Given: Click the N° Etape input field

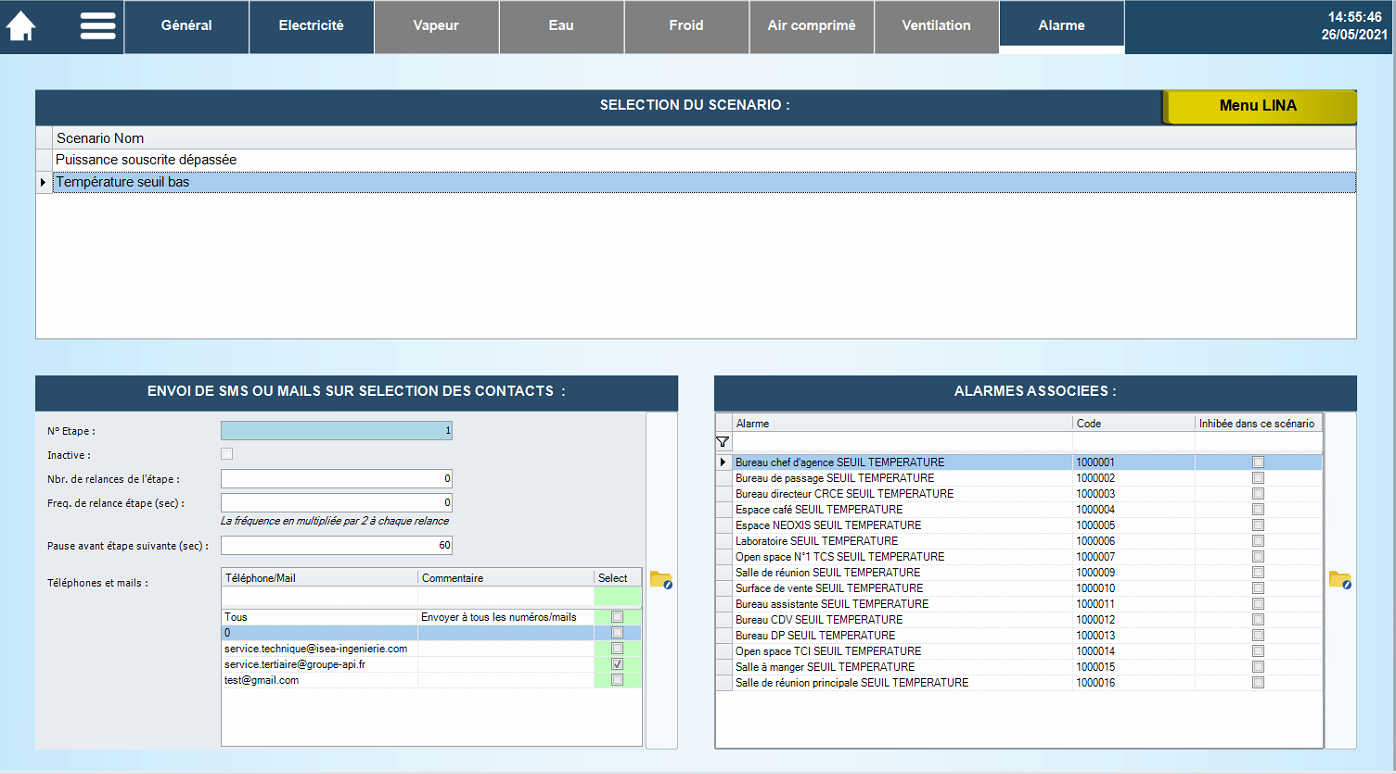Looking at the screenshot, I should tap(337, 431).
